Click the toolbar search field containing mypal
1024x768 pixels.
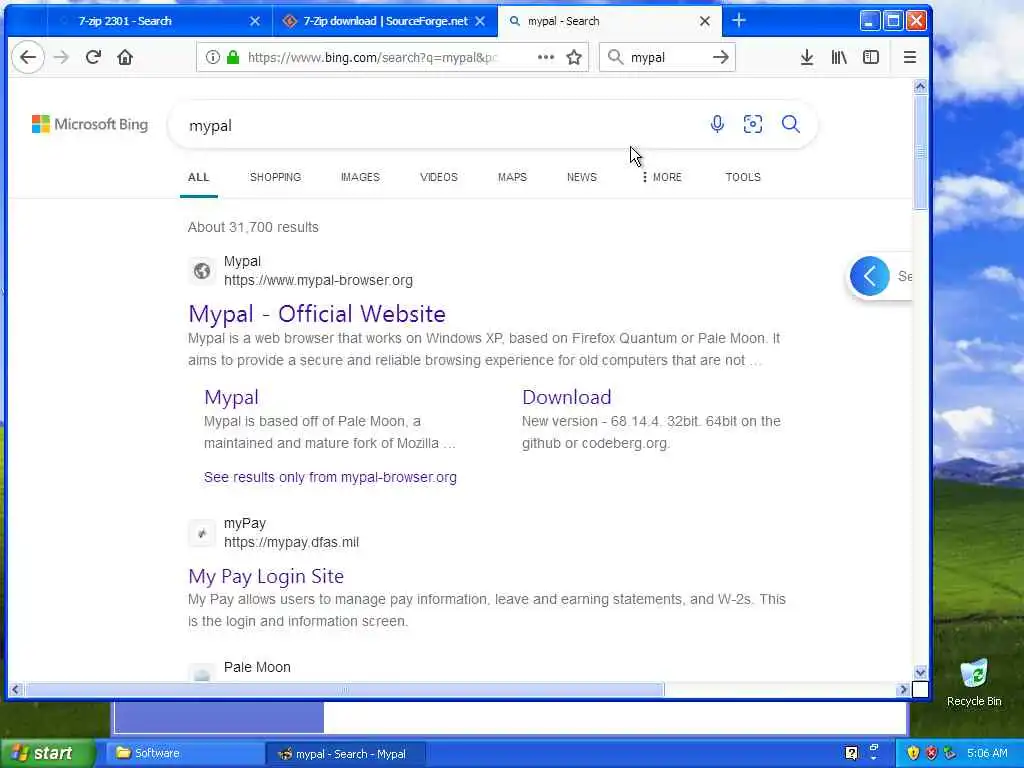[x=666, y=57]
